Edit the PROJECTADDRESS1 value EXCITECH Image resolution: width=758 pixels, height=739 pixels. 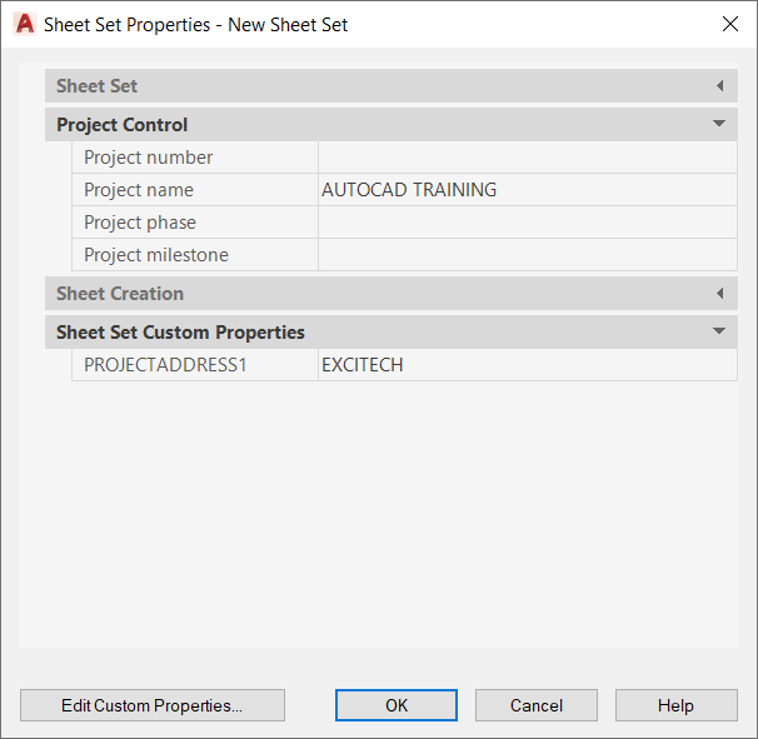click(x=527, y=365)
